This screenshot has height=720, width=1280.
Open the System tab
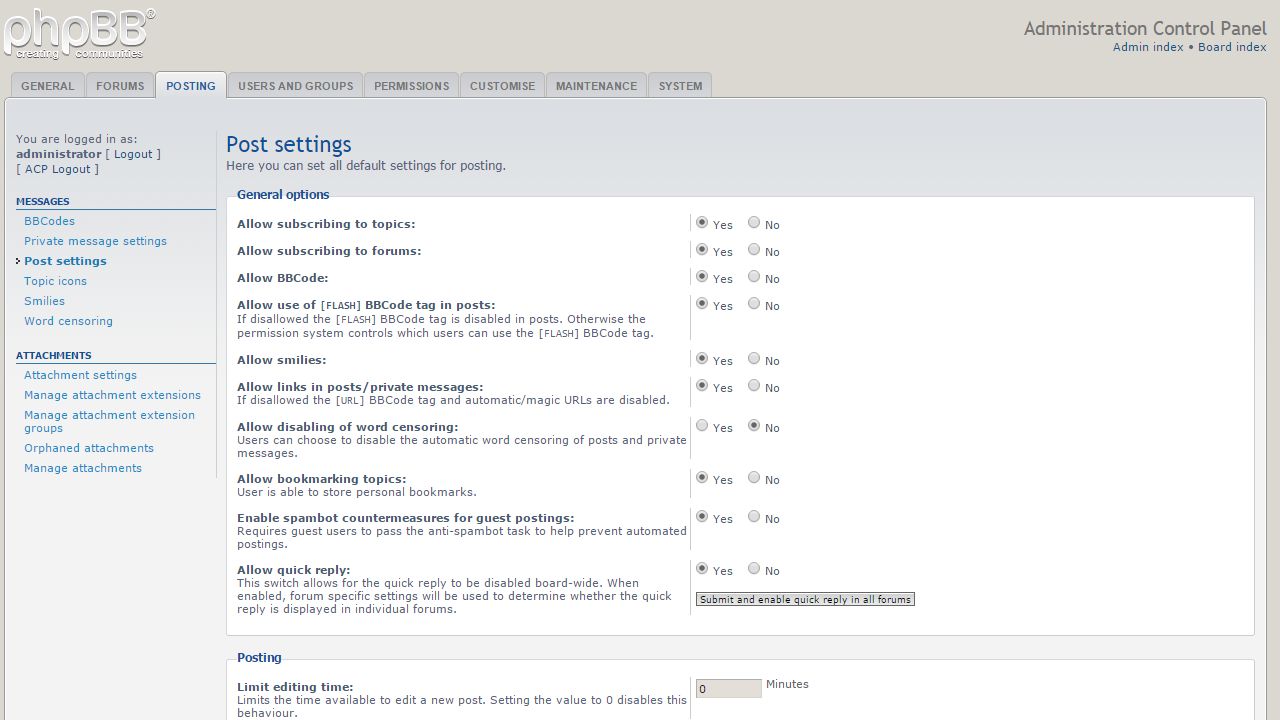[x=680, y=86]
